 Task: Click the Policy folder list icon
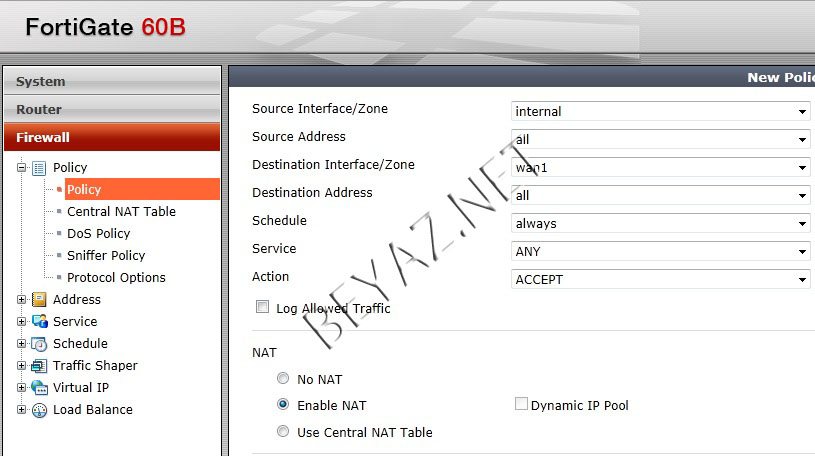coord(39,168)
